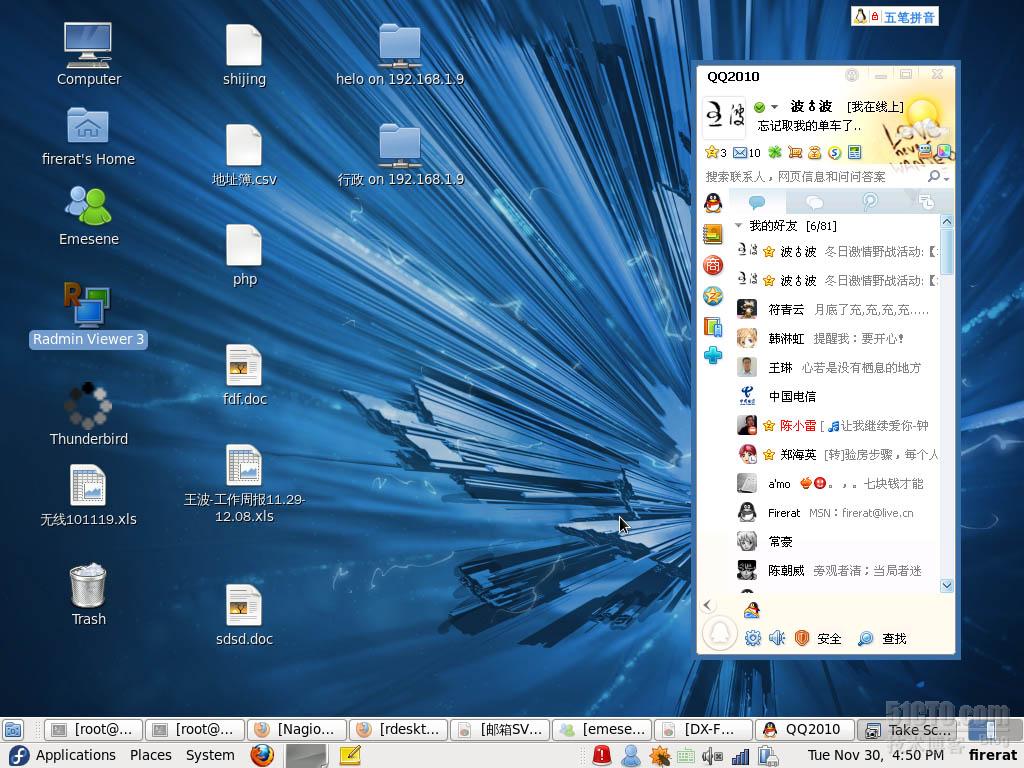Switch to the Take Sc... taskbar window
Screen dimensions: 1024x768
click(906, 729)
